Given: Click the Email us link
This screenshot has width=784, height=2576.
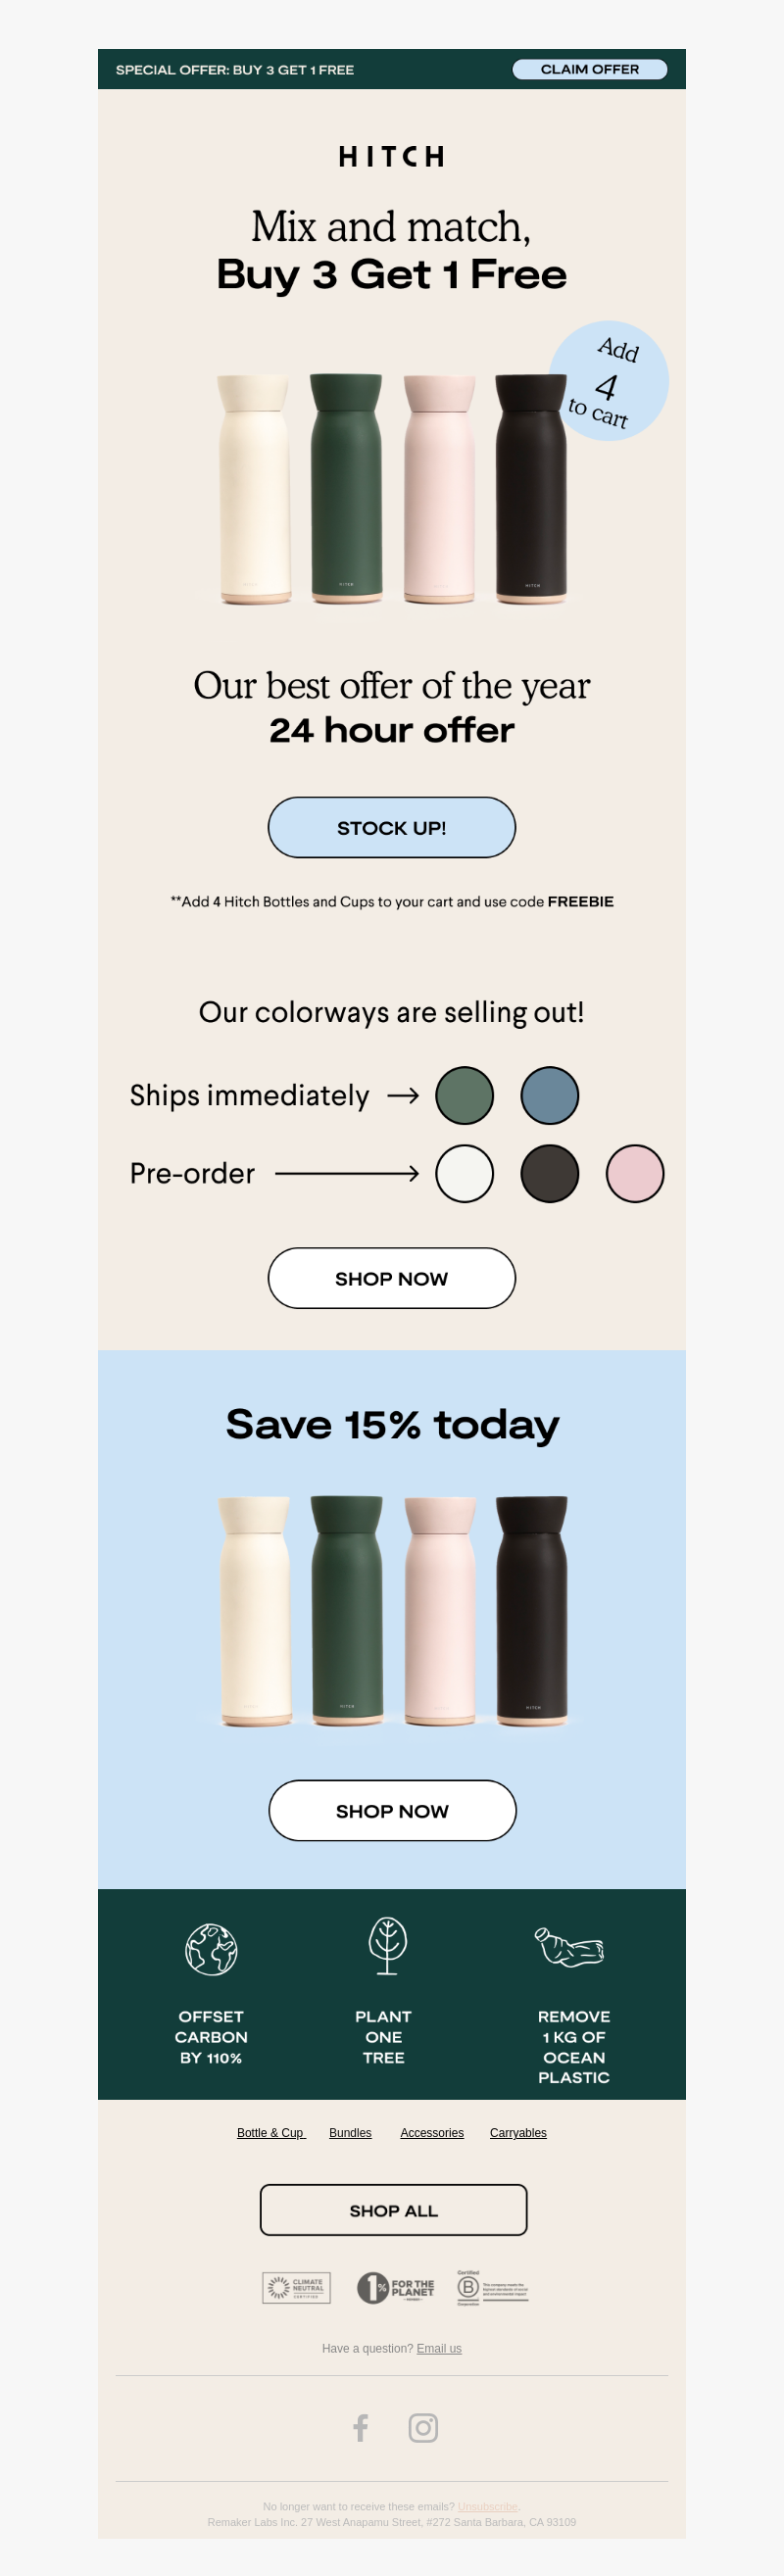Looking at the screenshot, I should point(439,2348).
